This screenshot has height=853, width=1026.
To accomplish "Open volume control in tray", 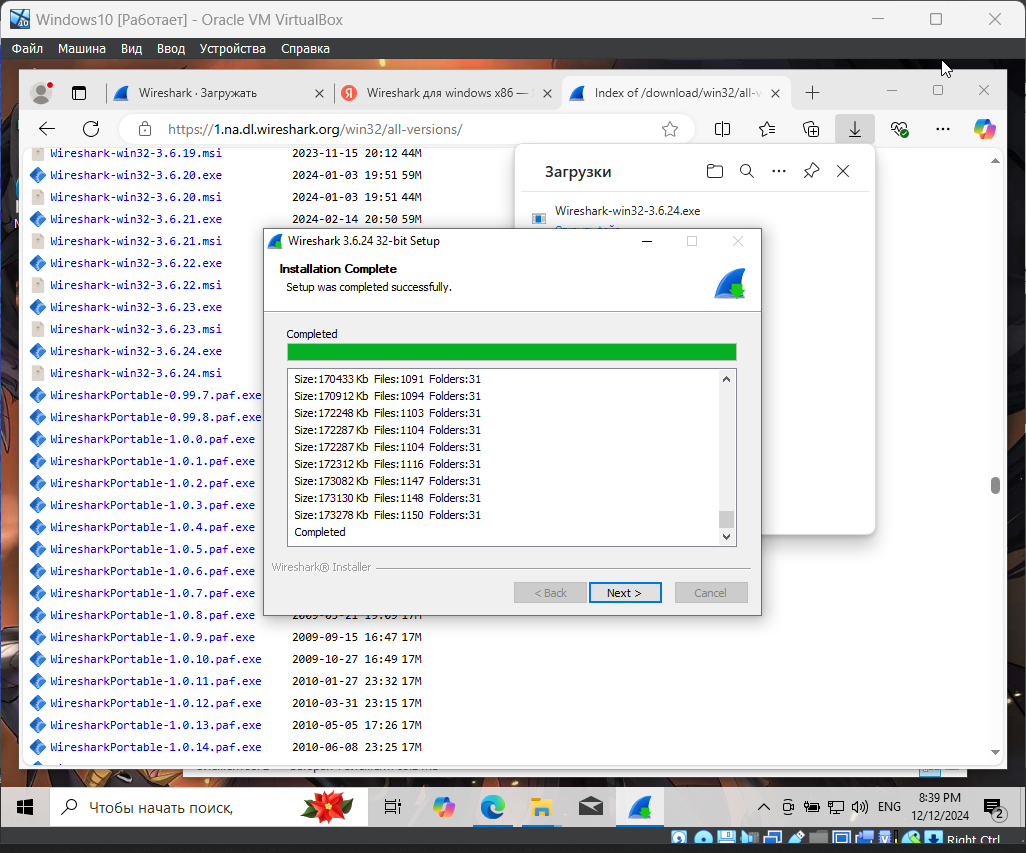I will click(x=860, y=807).
